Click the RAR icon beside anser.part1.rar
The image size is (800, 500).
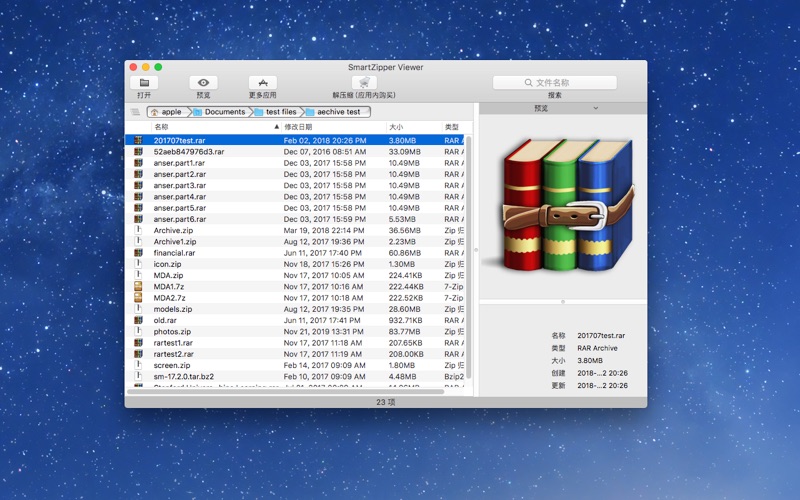(138, 163)
